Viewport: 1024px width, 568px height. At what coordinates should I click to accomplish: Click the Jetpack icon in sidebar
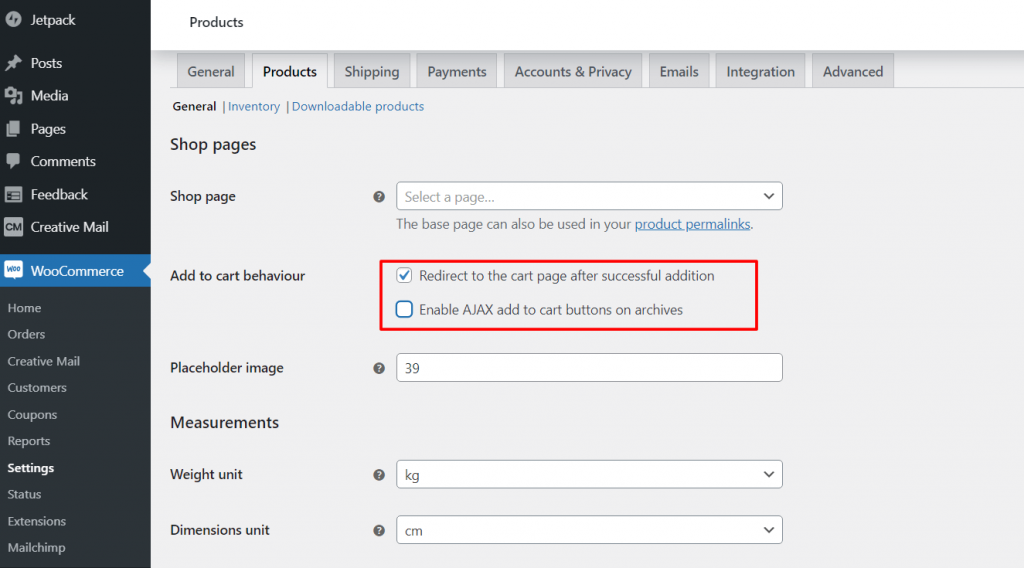pyautogui.click(x=13, y=19)
